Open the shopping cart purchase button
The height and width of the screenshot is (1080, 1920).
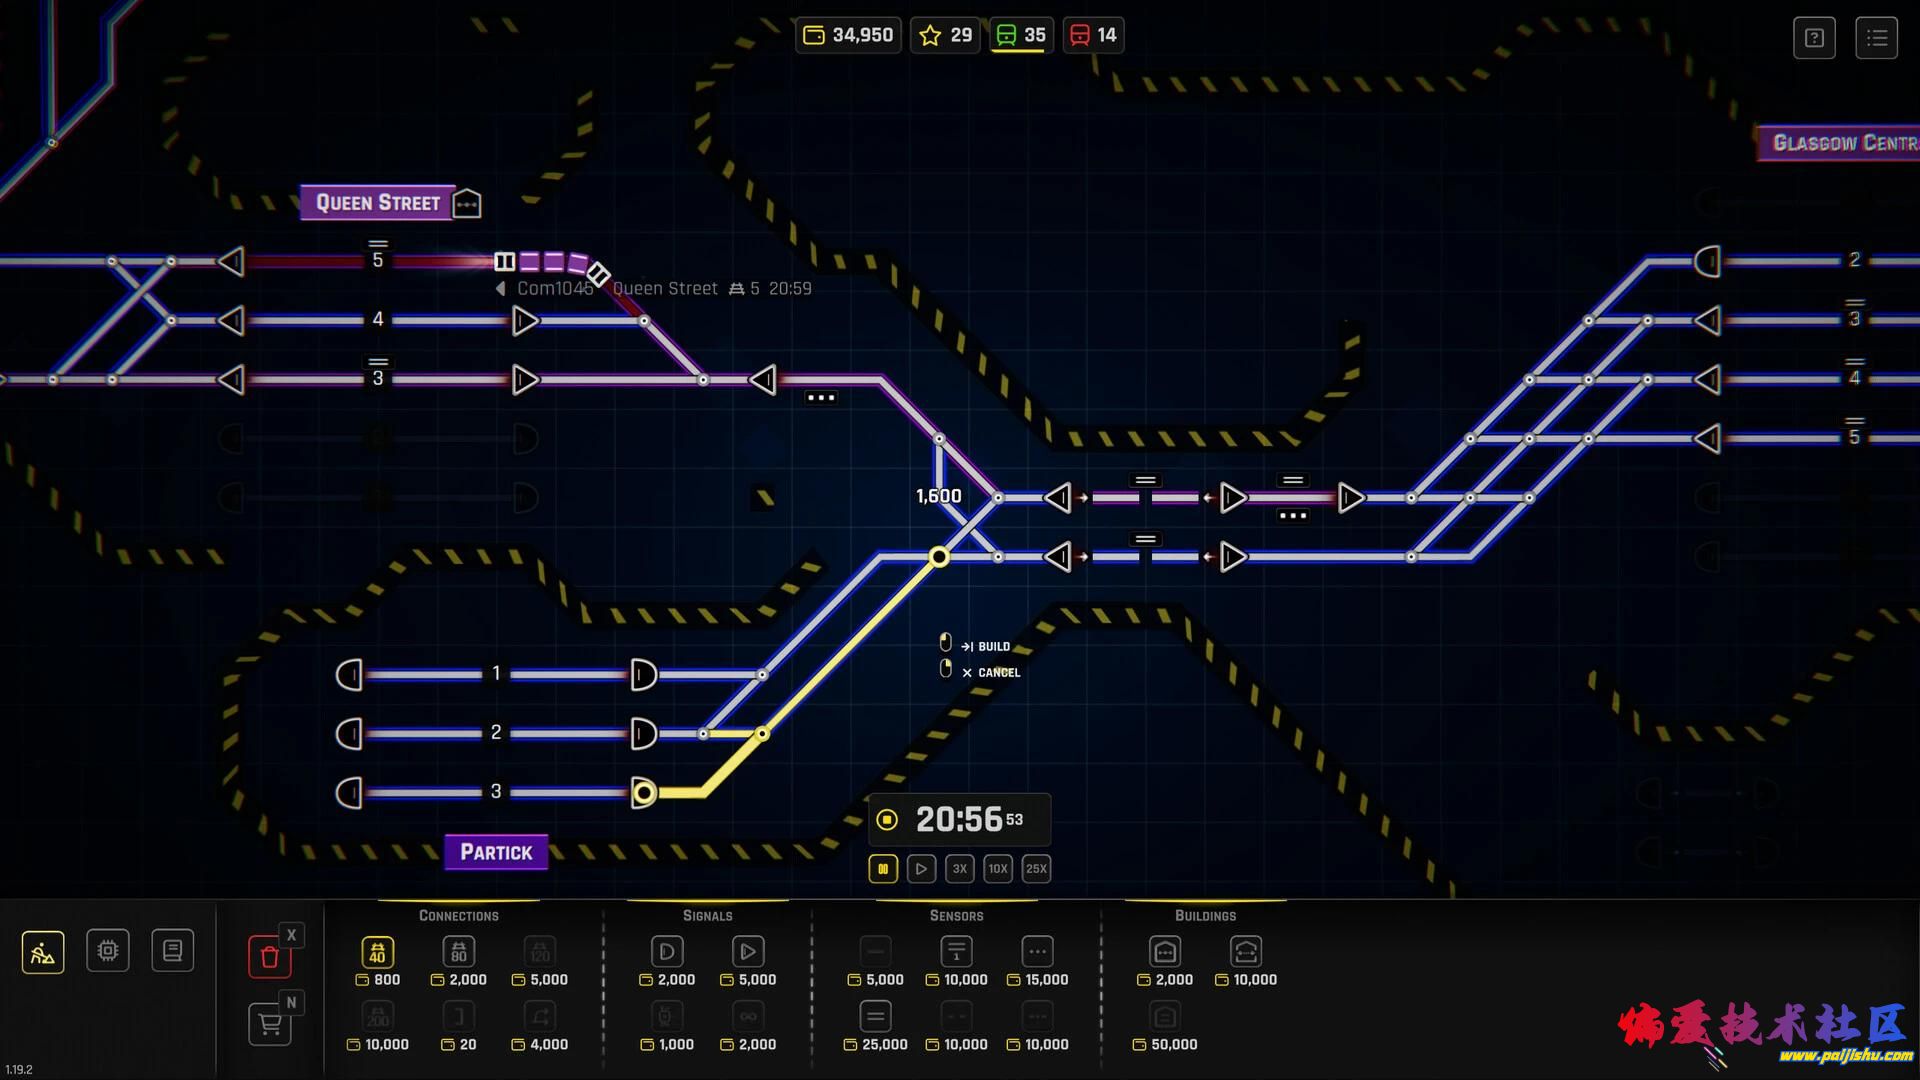click(269, 1024)
